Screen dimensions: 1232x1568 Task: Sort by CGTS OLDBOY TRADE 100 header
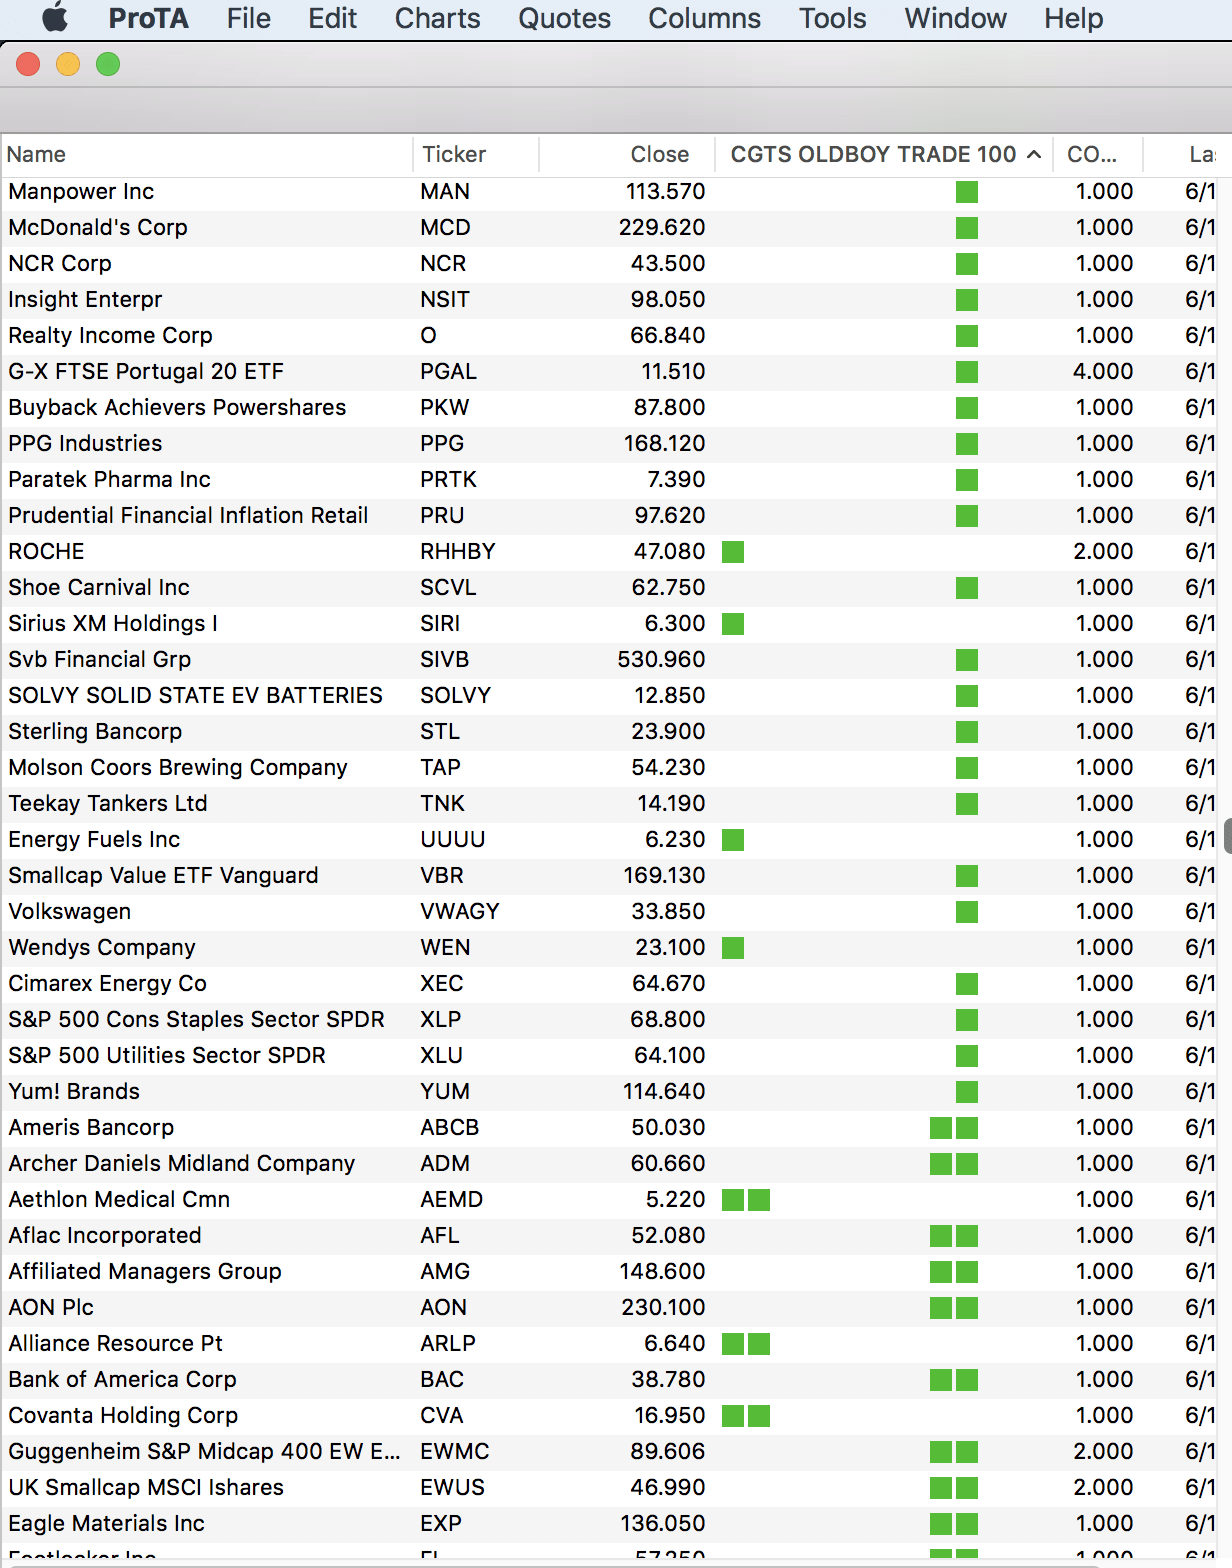884,154
